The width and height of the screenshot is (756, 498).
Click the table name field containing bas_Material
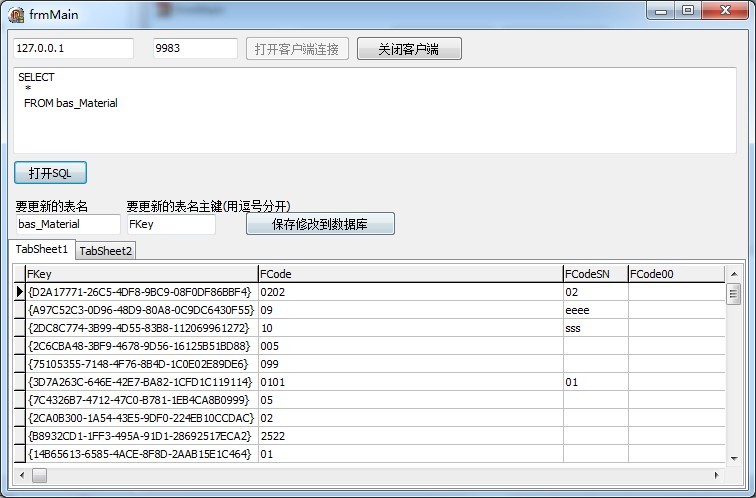tap(68, 224)
